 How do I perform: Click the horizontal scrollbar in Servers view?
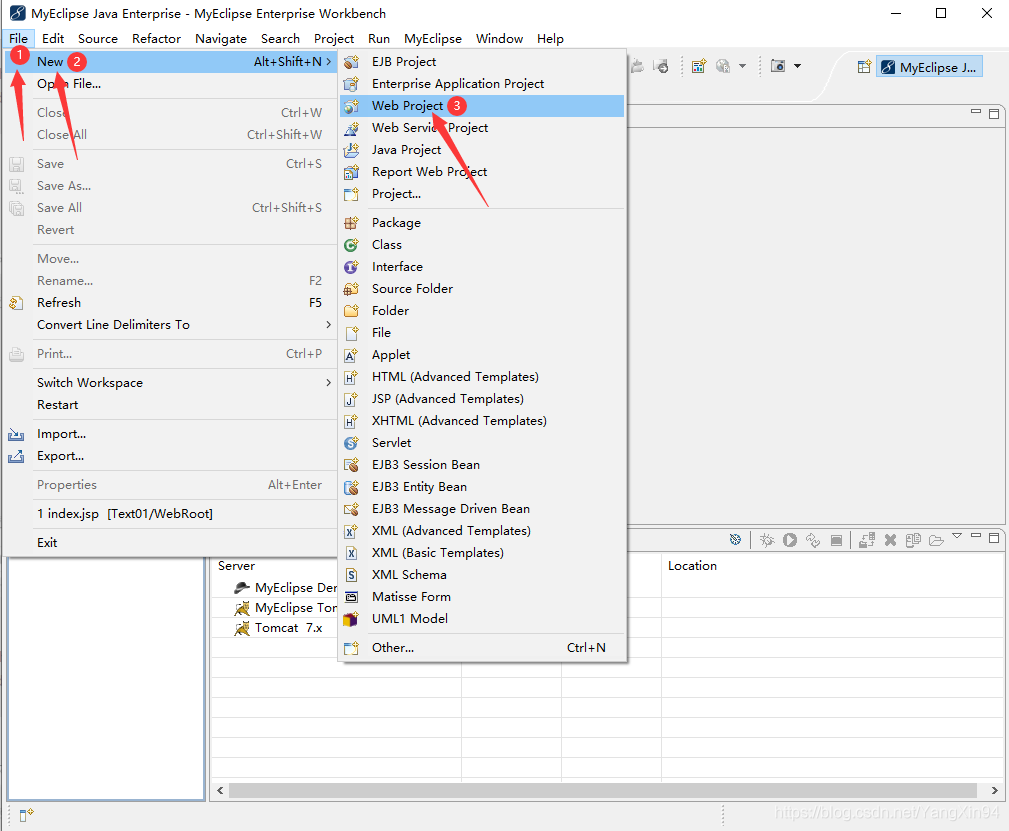pos(603,790)
